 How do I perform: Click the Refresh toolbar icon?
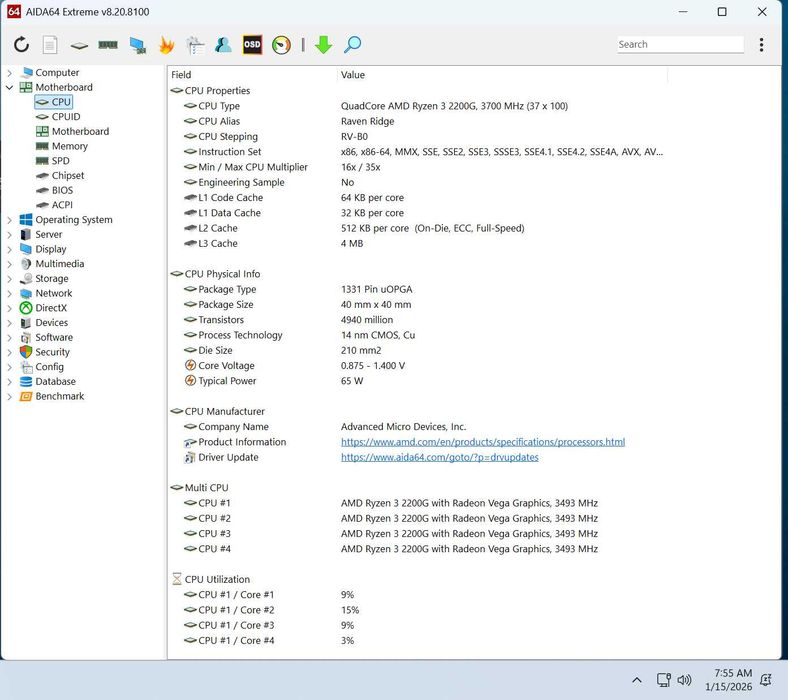coord(21,45)
